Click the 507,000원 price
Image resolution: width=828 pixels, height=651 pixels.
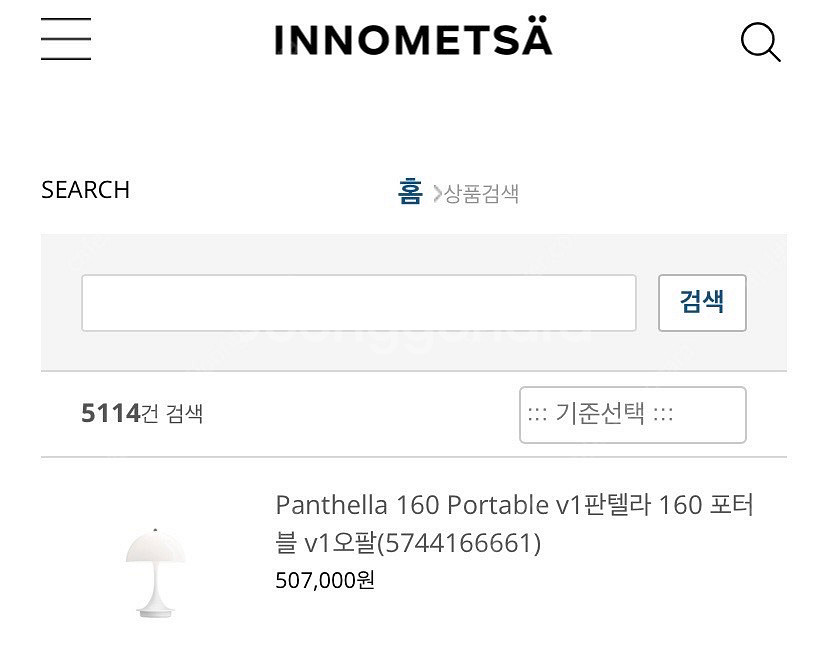(325, 580)
